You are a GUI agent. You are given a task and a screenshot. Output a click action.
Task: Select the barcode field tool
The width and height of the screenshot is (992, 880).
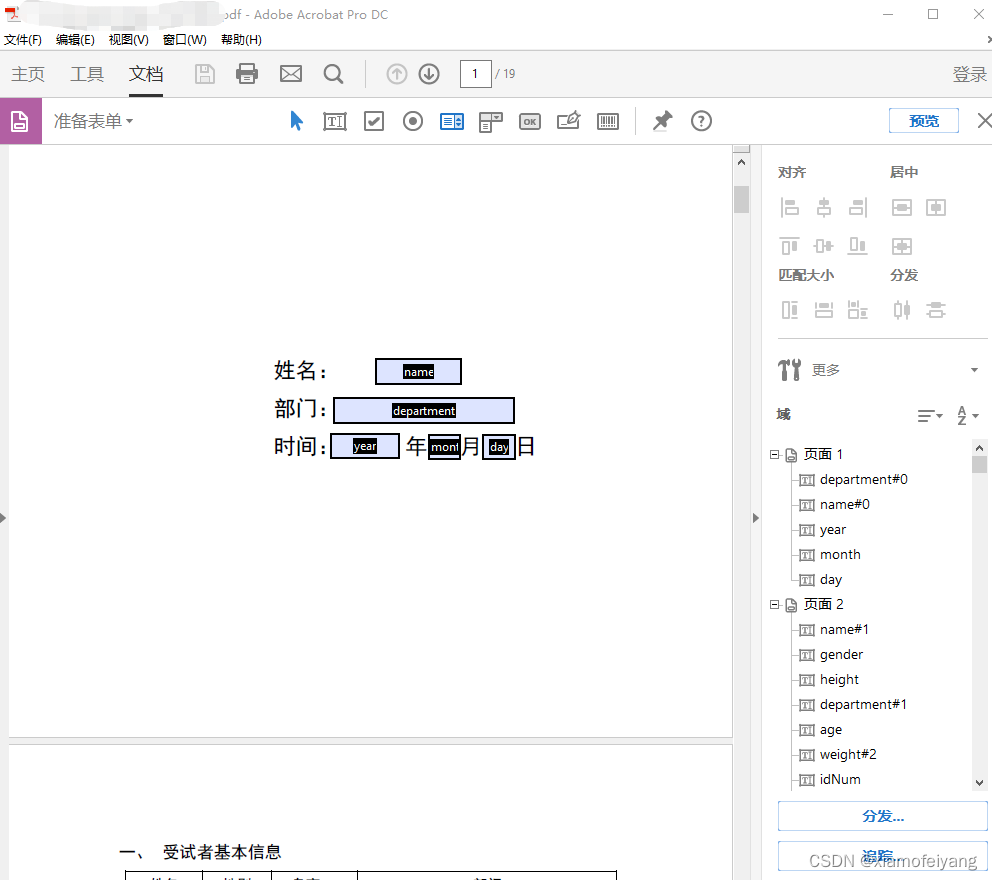pyautogui.click(x=608, y=120)
